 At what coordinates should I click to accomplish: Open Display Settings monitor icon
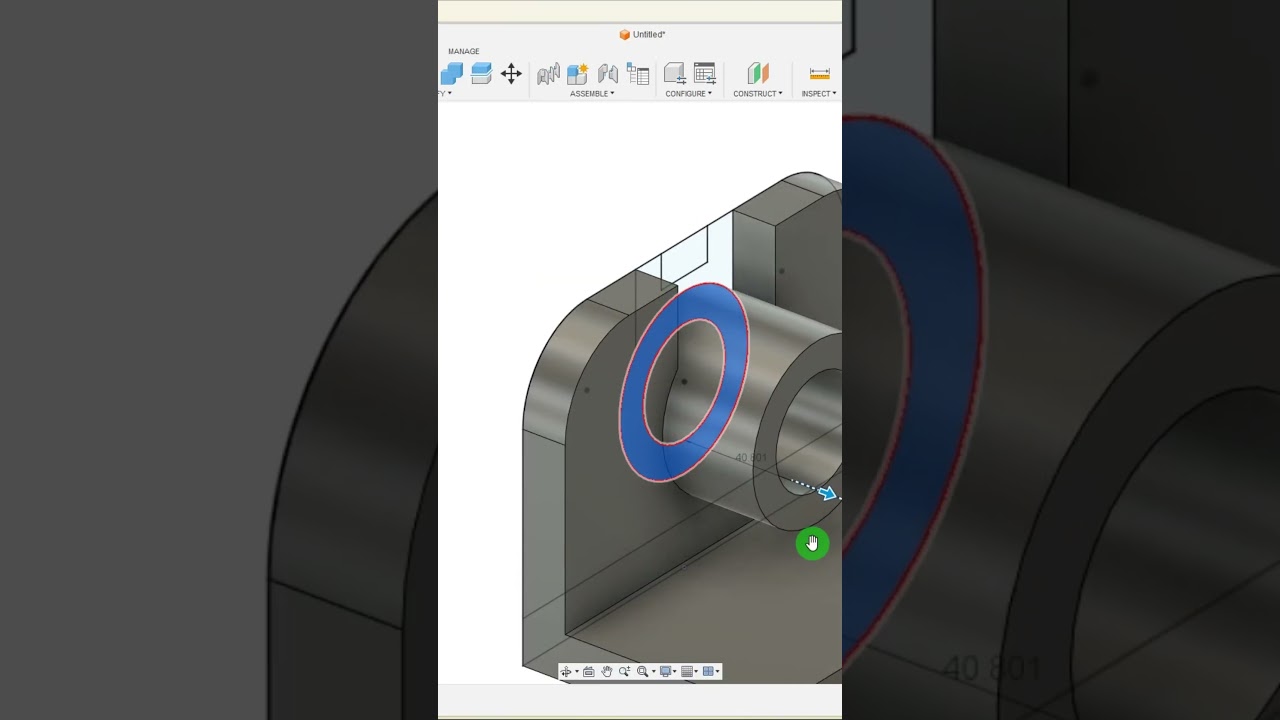666,672
